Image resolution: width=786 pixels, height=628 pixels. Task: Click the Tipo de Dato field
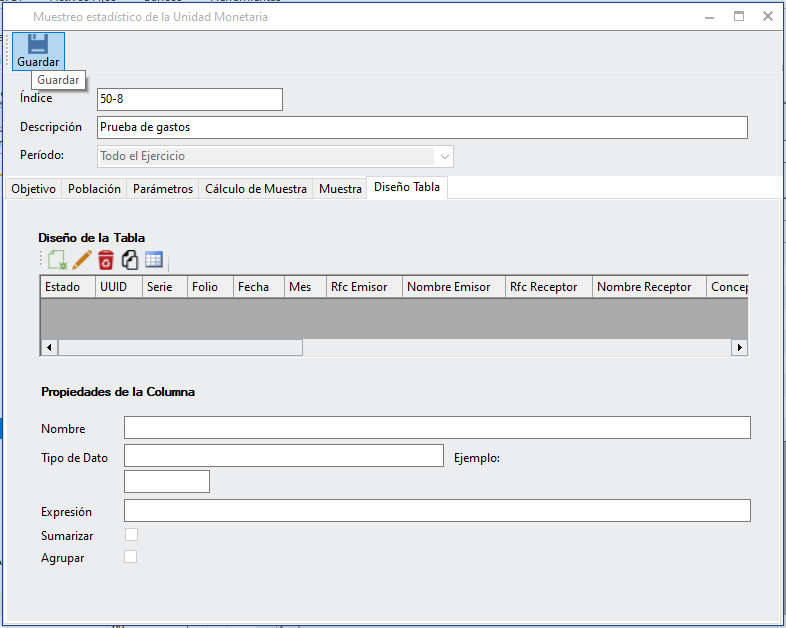click(283, 456)
